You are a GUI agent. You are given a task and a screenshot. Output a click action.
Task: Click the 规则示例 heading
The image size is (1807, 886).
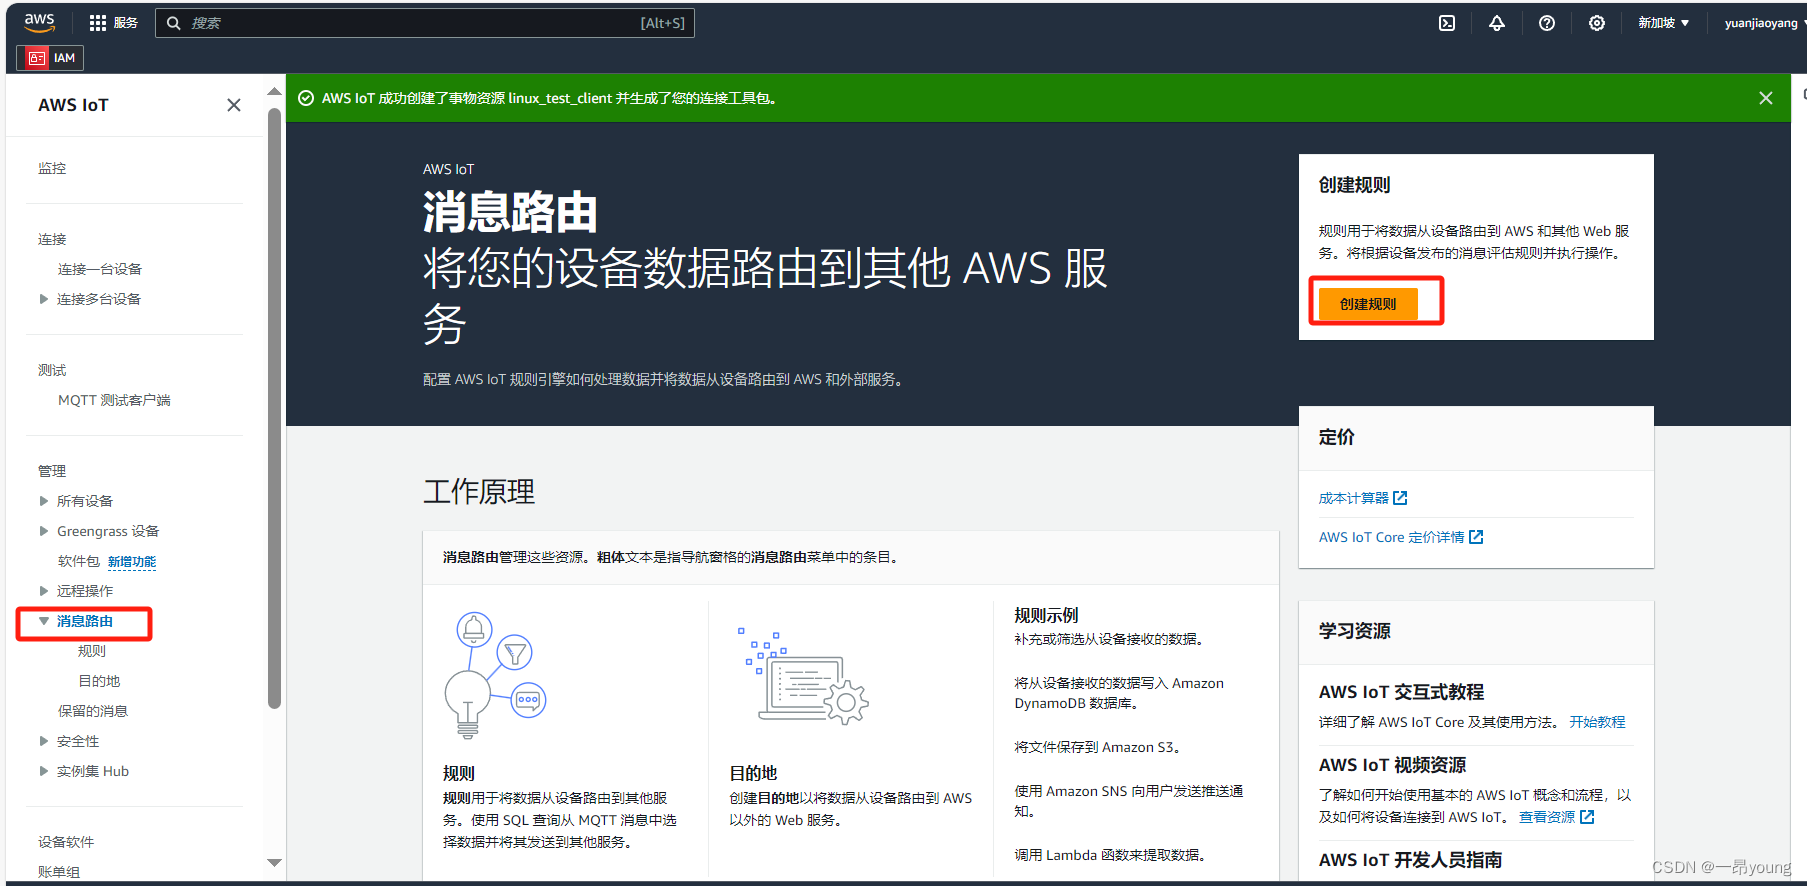(x=1046, y=615)
